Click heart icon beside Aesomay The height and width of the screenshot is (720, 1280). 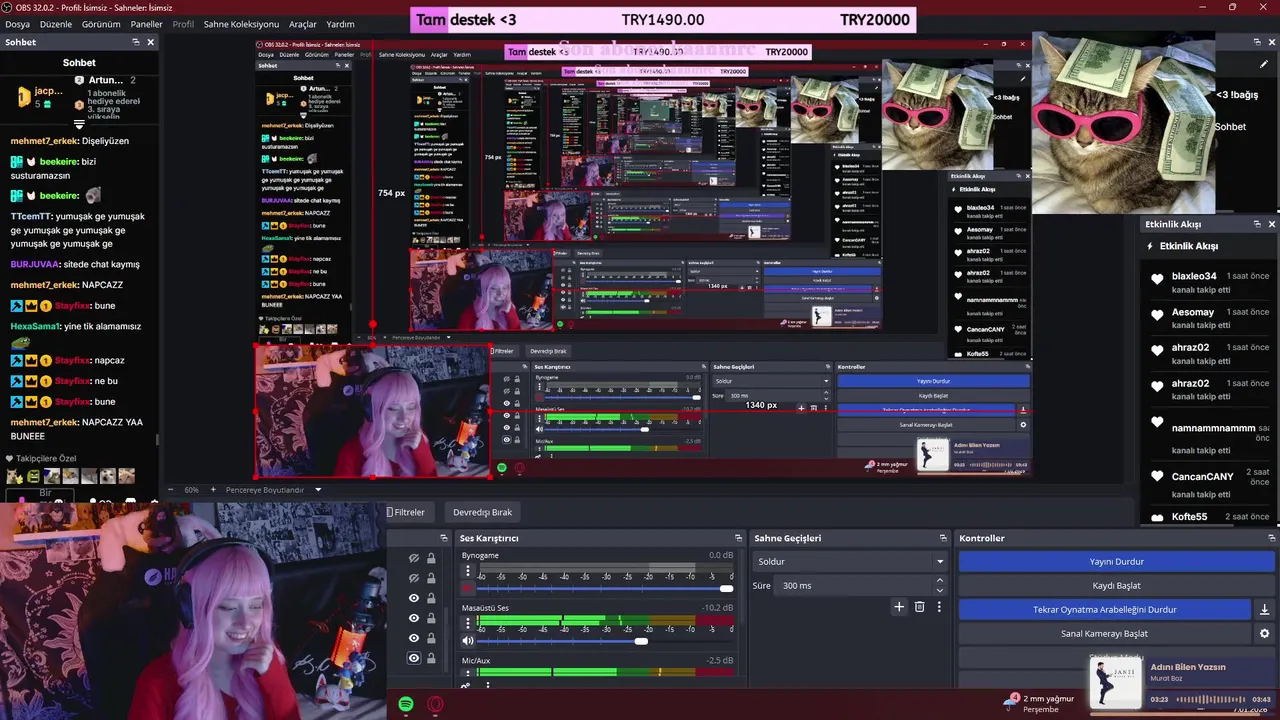[x=1157, y=314]
